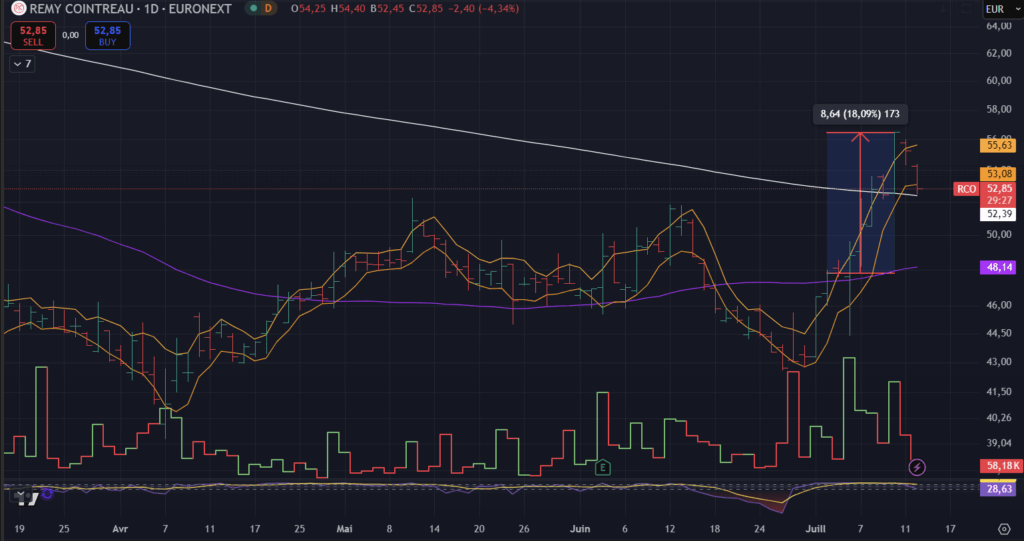The height and width of the screenshot is (541, 1024).
Task: Click the orange D data mode badge
Action: coord(270,9)
